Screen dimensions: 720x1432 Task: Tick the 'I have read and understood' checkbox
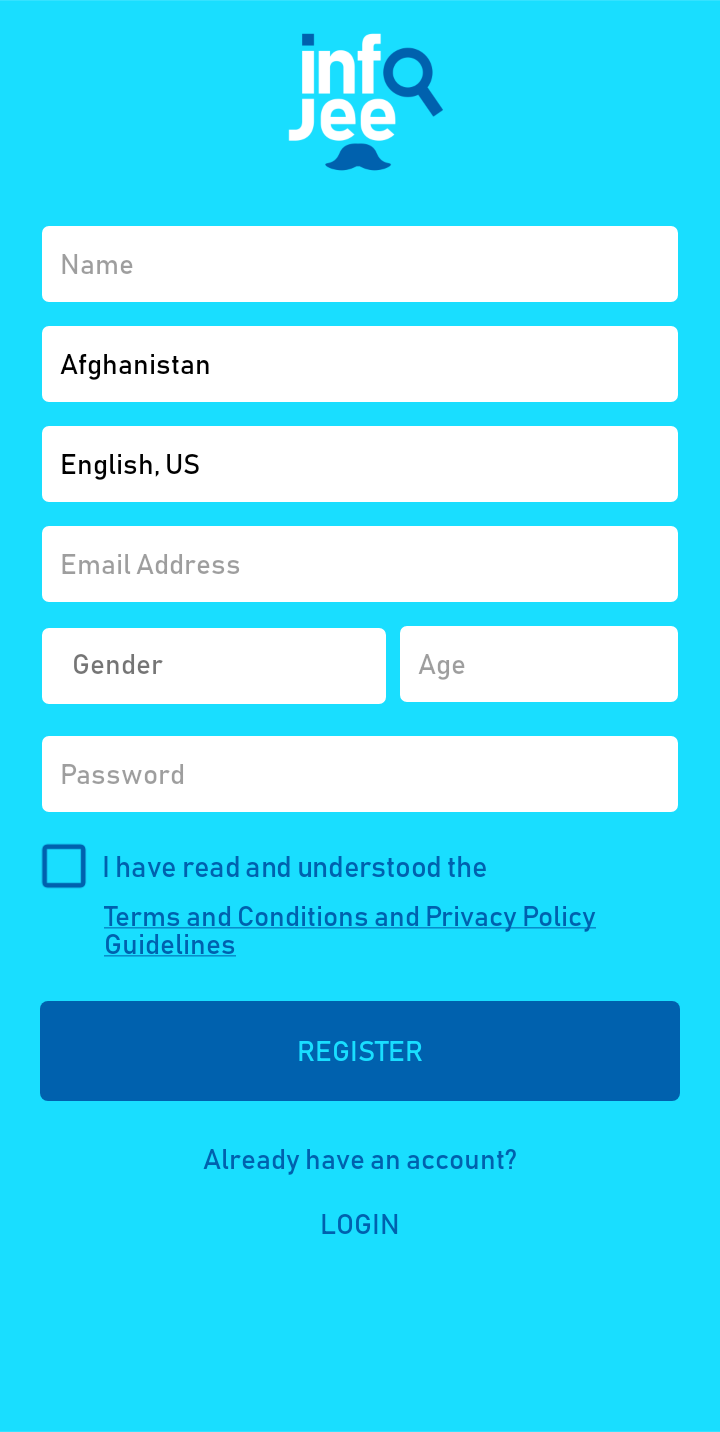63,866
